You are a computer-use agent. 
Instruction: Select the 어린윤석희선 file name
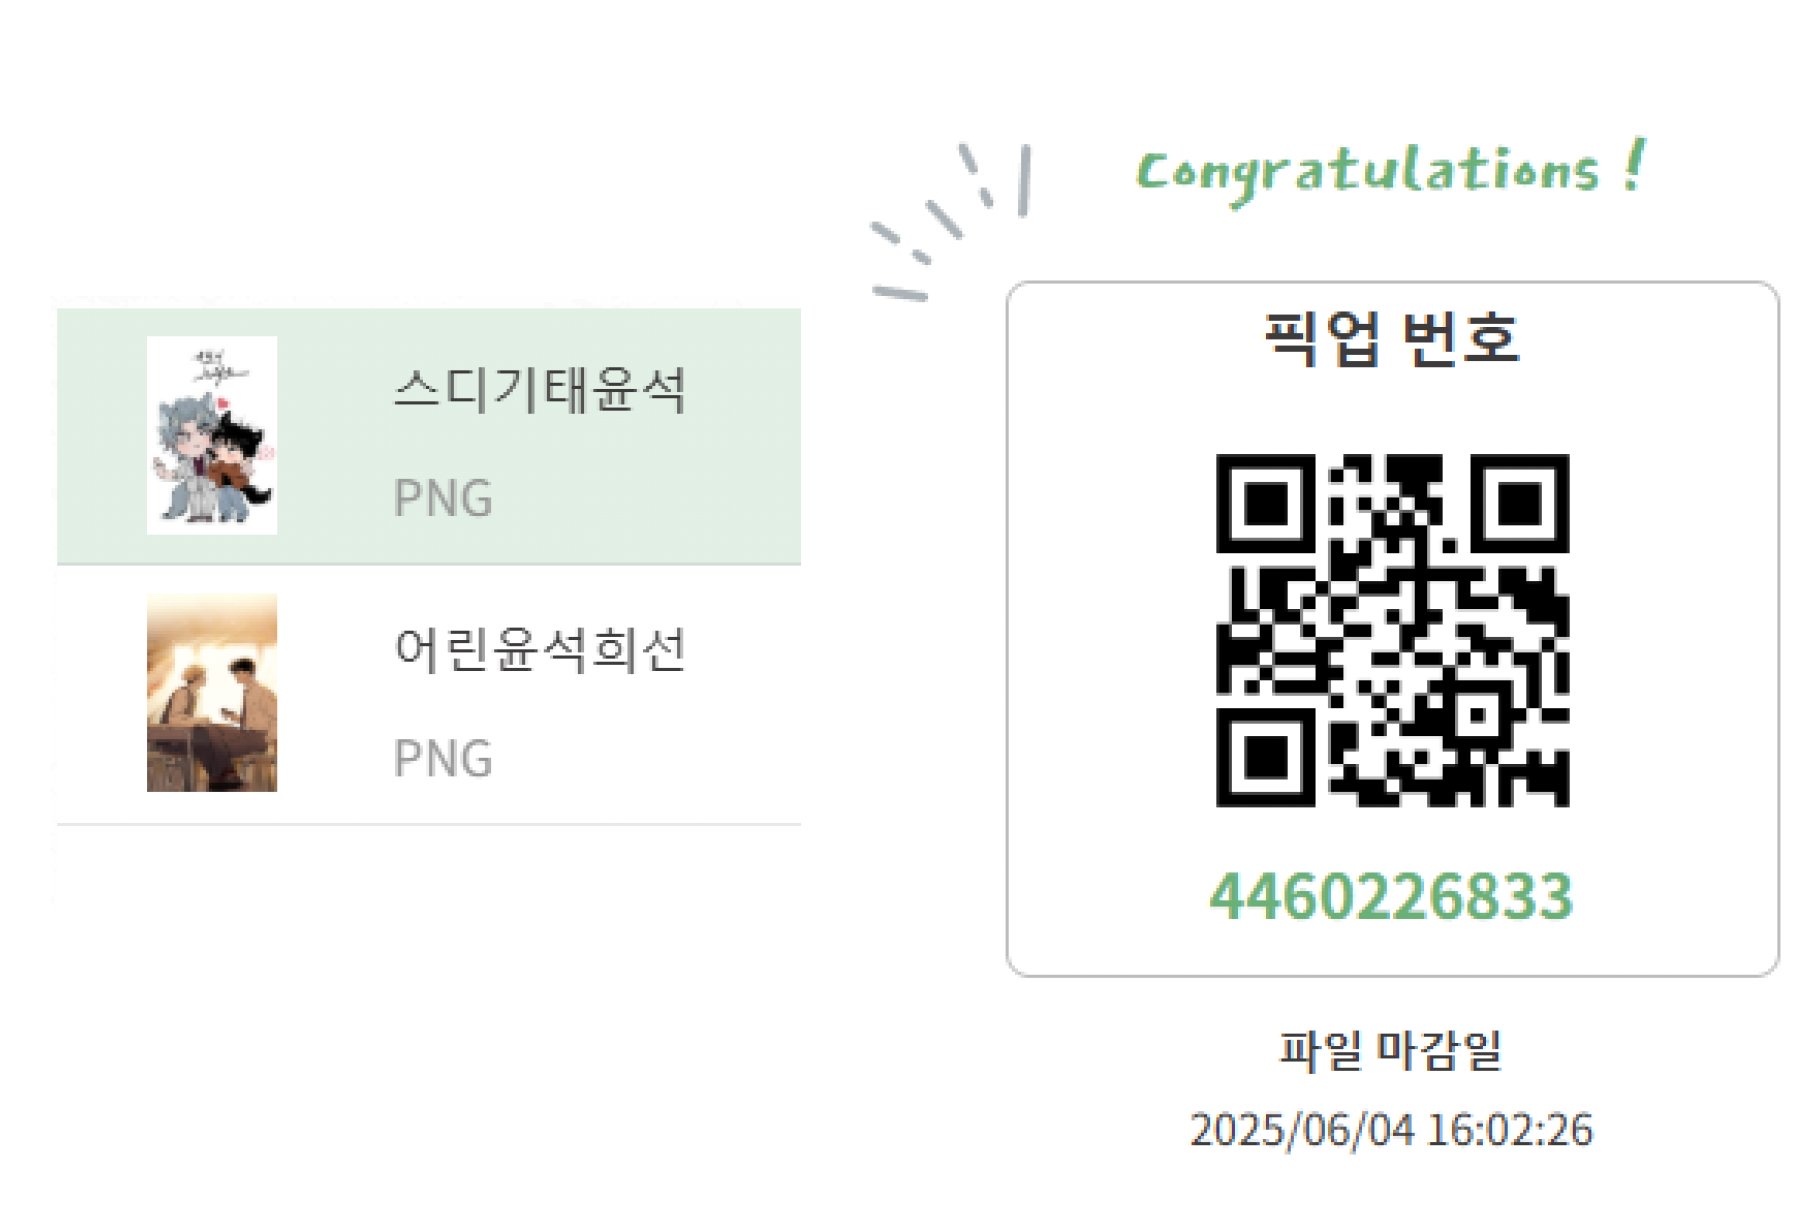540,649
